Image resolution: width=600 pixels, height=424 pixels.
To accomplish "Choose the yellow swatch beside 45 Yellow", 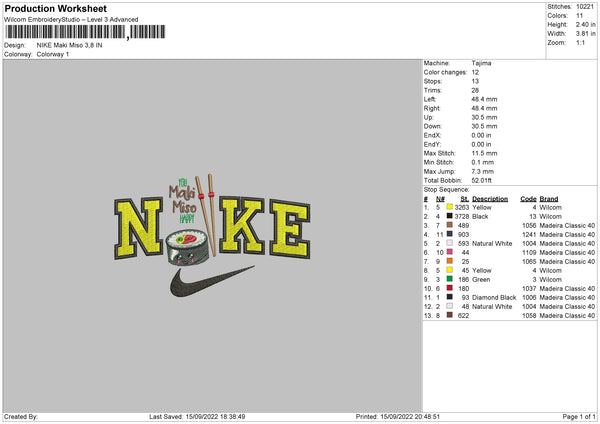I will 450,270.
